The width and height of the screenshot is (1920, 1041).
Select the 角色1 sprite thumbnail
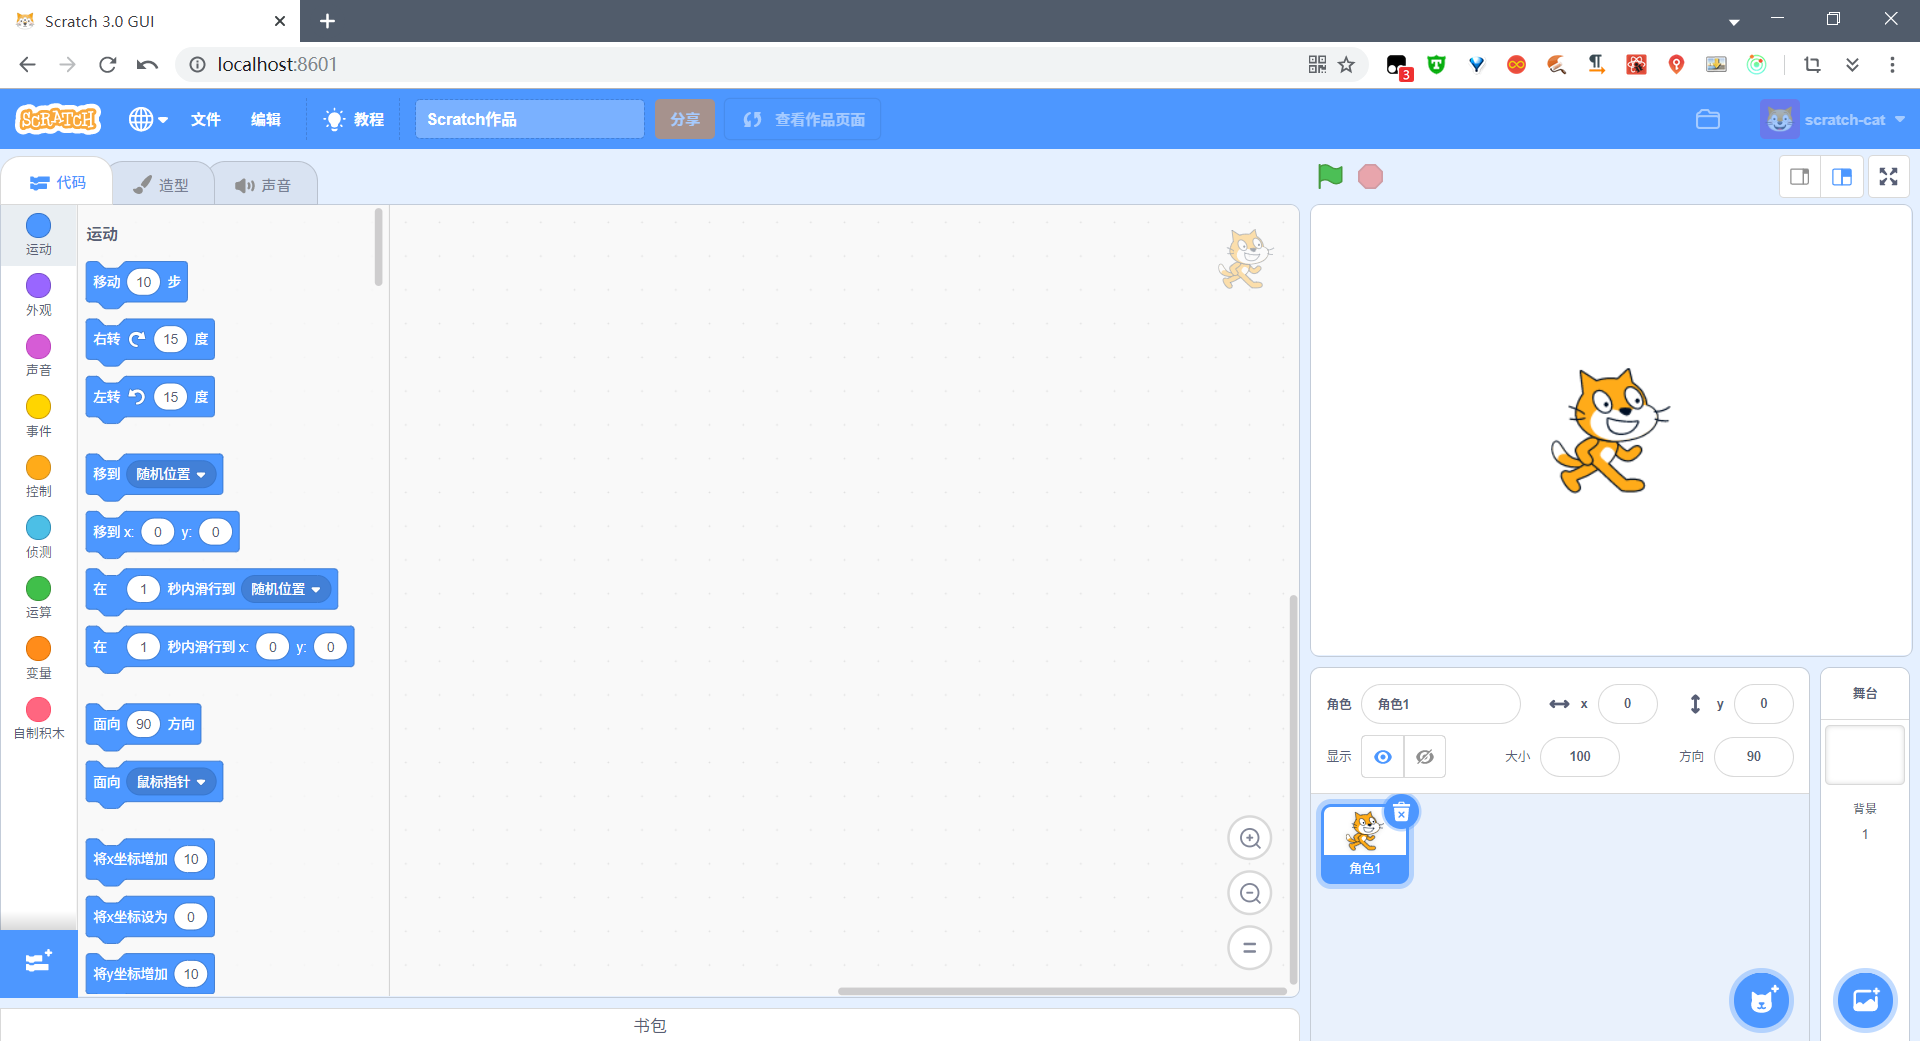(x=1364, y=843)
